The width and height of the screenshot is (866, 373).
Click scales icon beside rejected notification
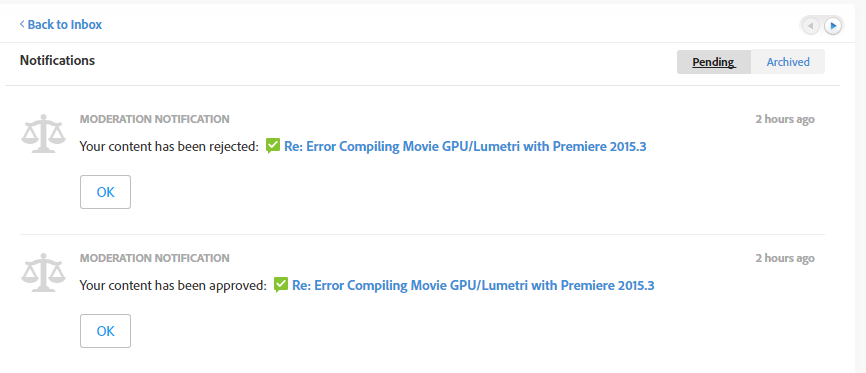click(43, 134)
